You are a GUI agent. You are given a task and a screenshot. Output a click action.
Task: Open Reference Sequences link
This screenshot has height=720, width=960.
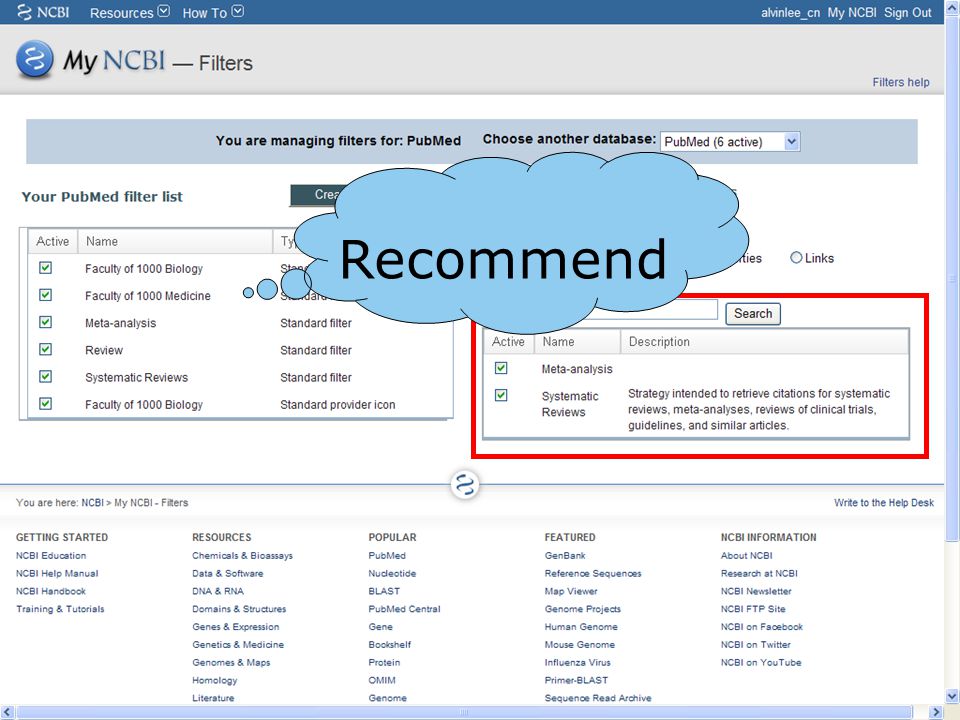(x=593, y=573)
